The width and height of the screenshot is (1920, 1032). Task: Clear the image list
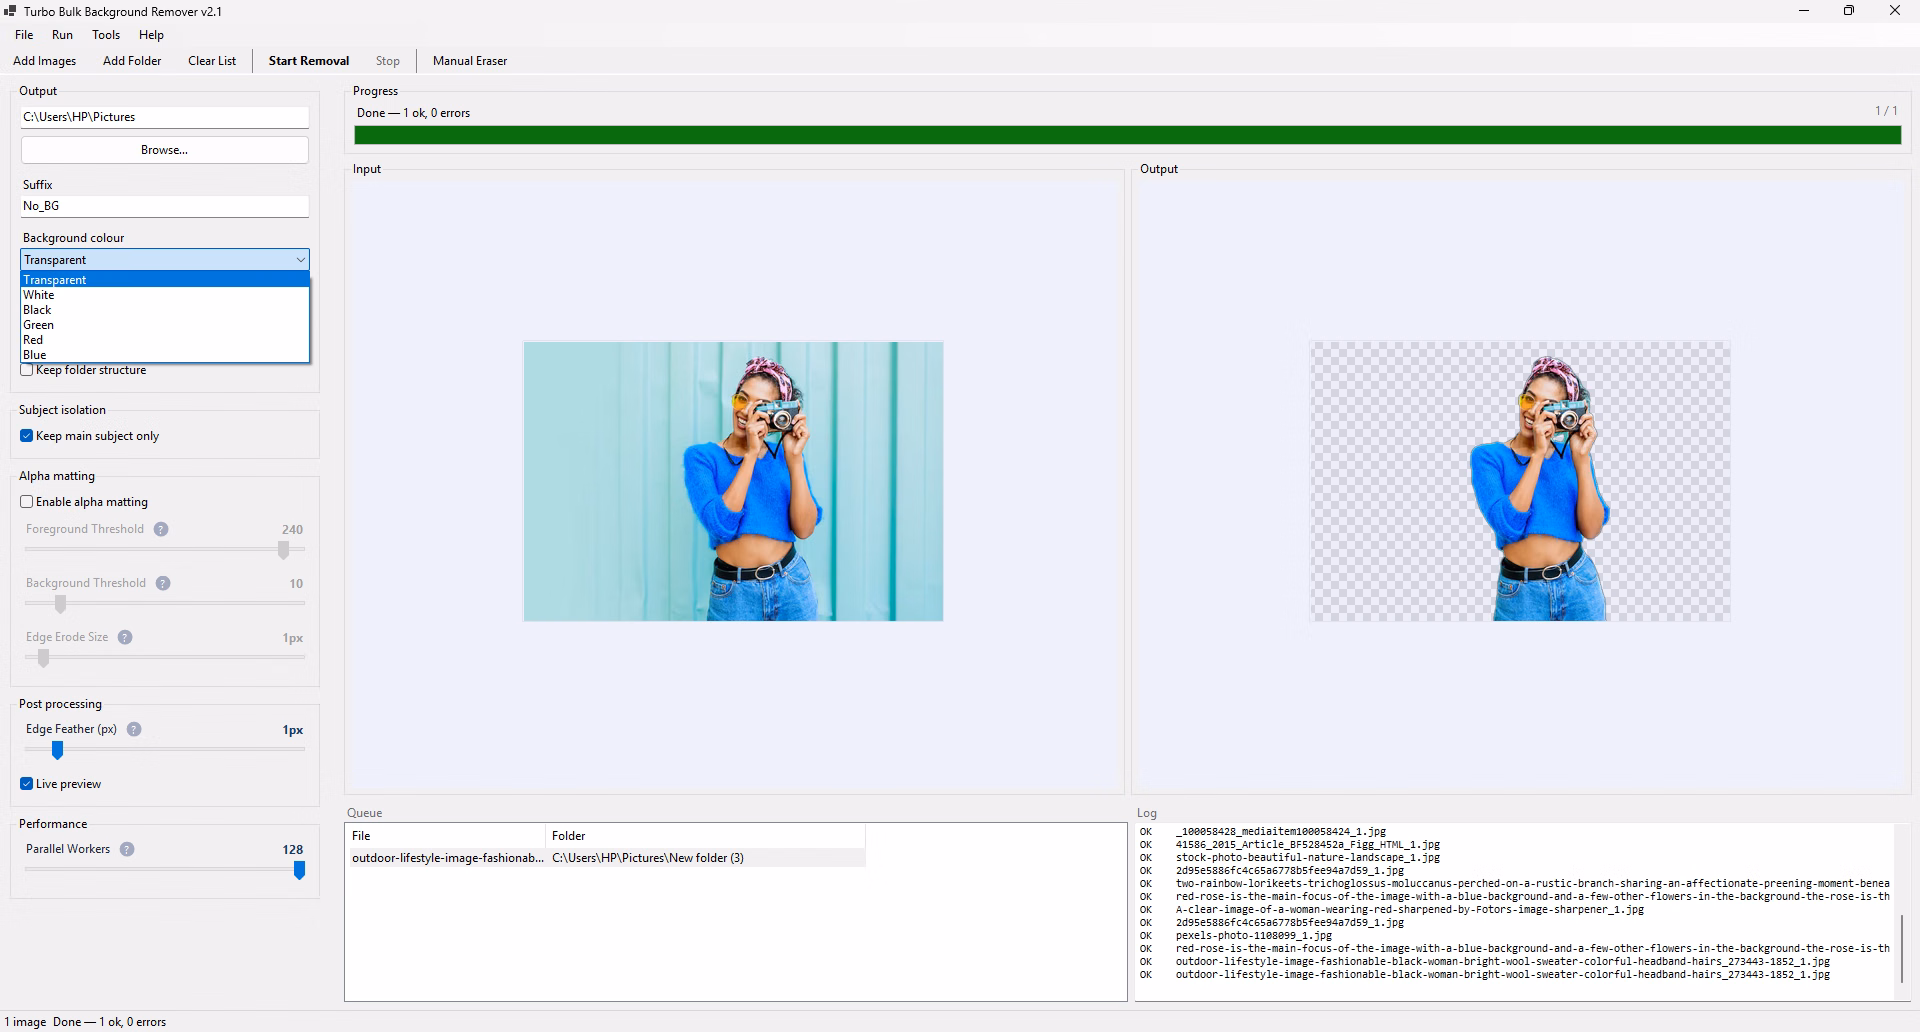tap(212, 61)
